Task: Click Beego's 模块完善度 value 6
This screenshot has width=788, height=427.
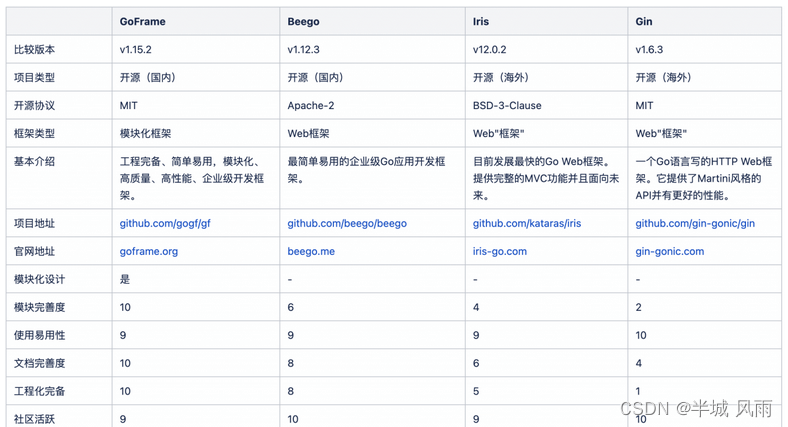Action: (290, 307)
